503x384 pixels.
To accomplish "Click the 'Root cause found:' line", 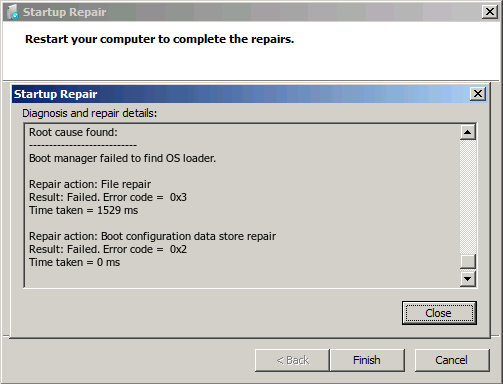I will point(73,132).
